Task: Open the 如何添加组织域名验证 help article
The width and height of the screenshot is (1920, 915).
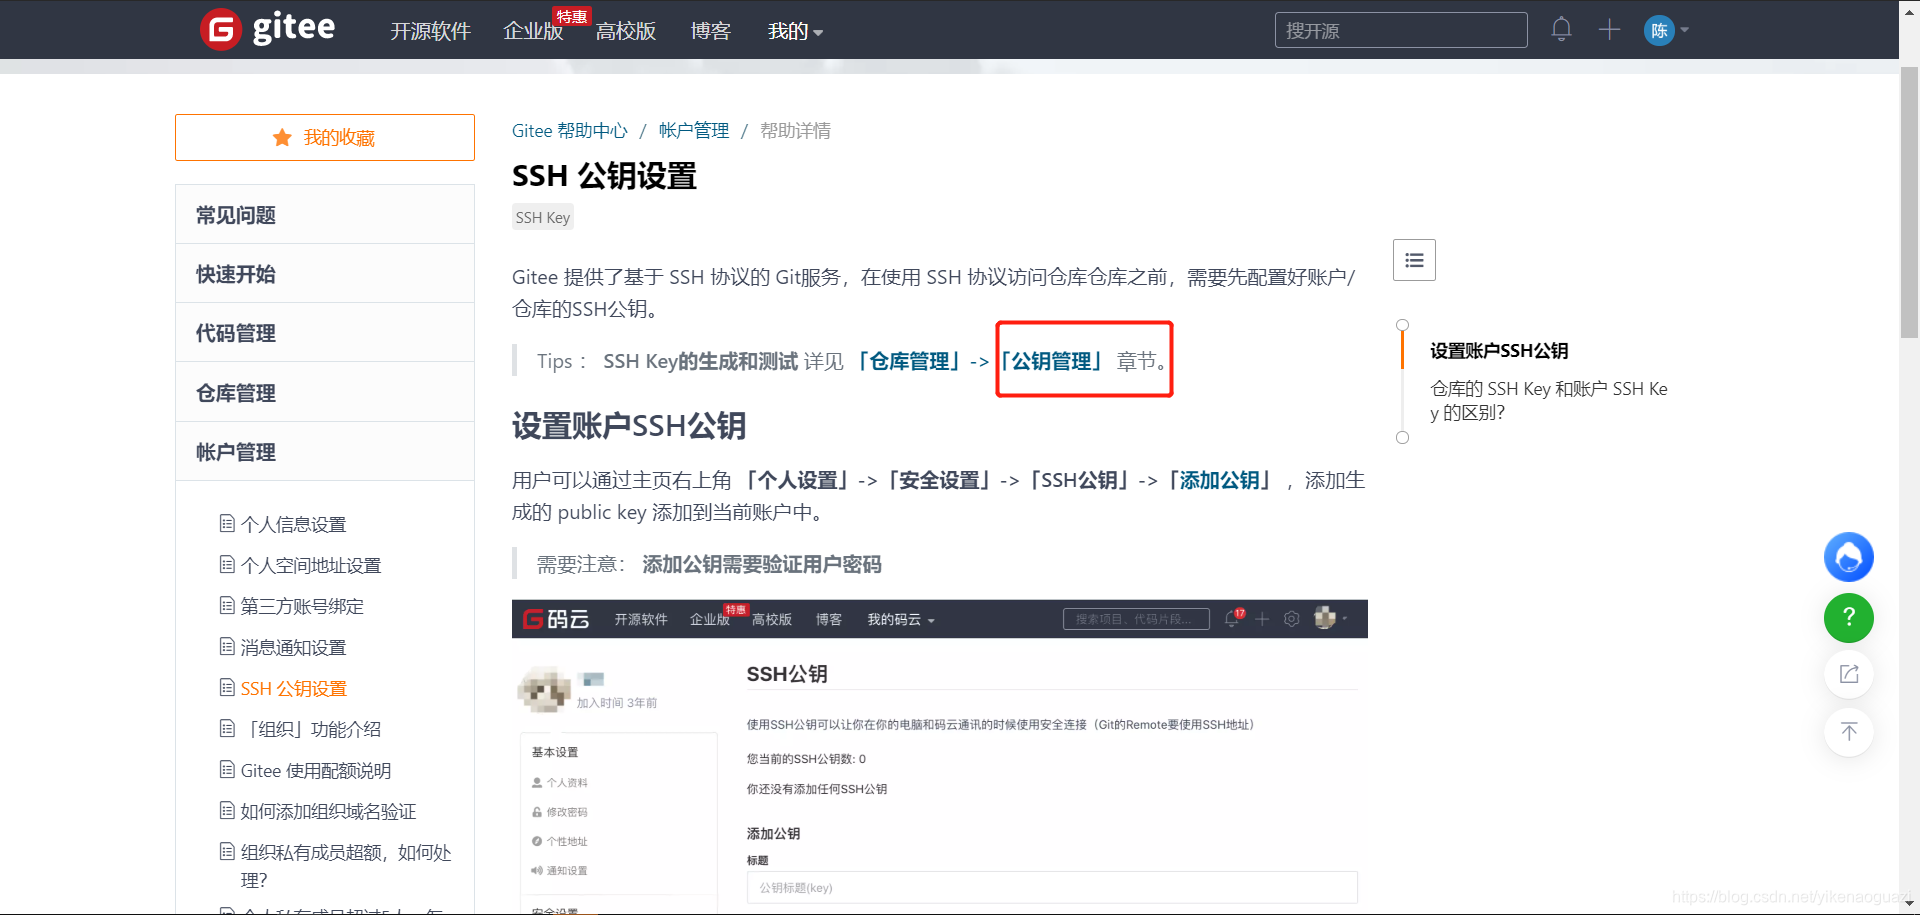Action: point(328,811)
